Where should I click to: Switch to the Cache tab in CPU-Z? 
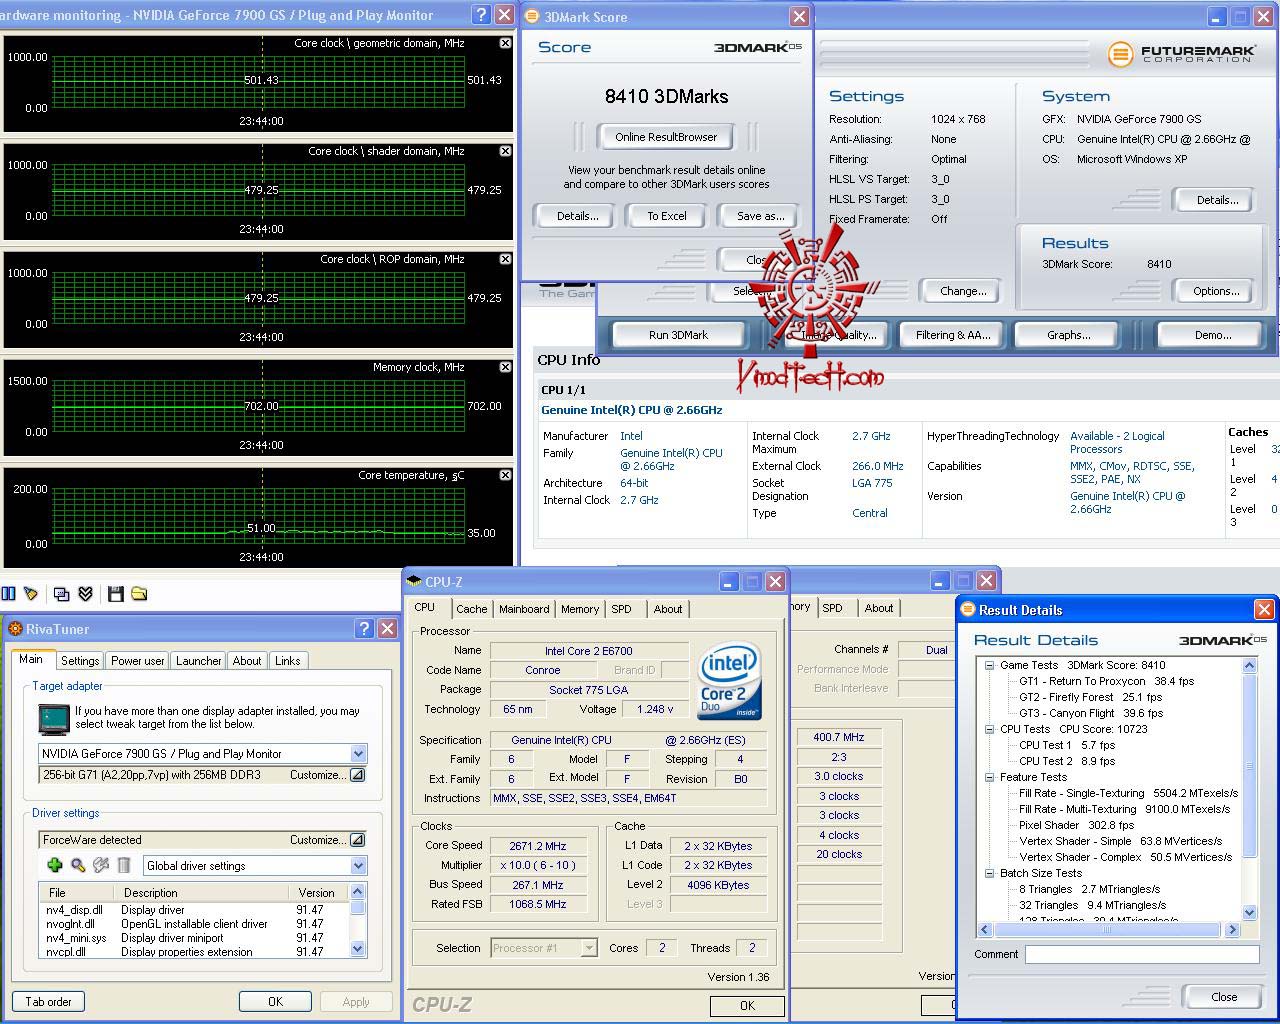tap(471, 609)
